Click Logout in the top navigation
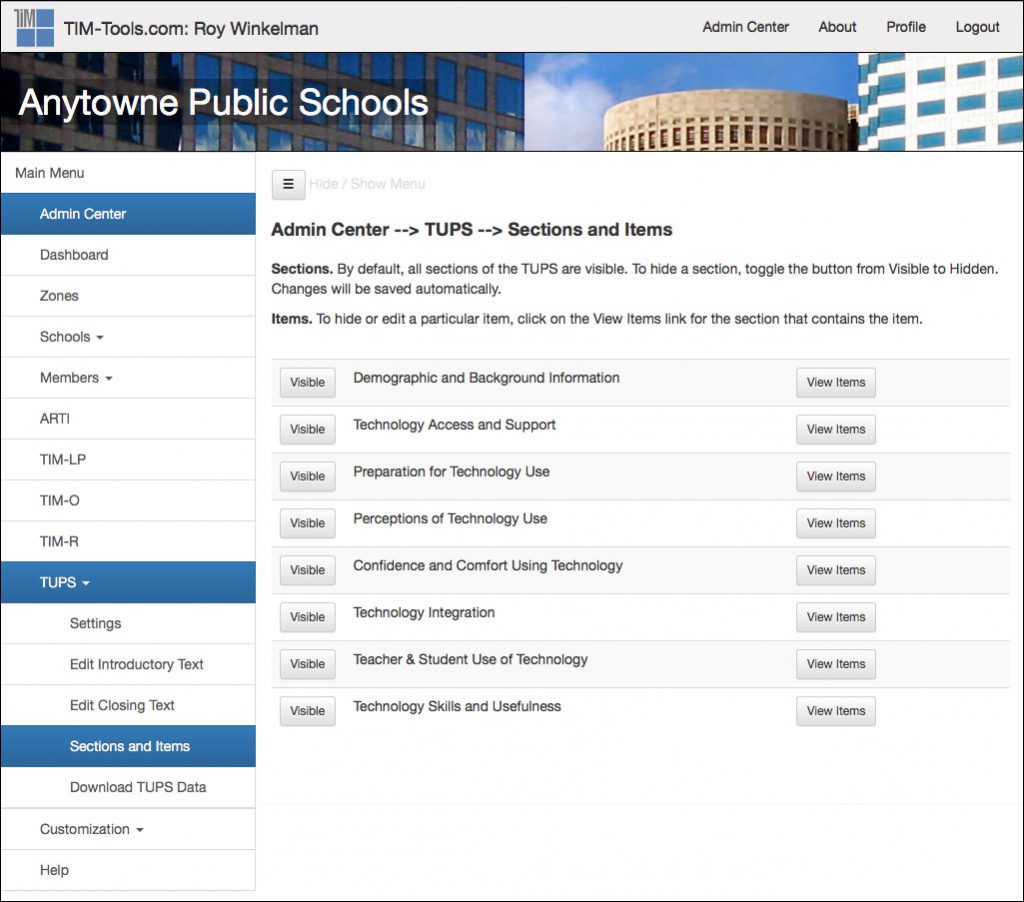The height and width of the screenshot is (902, 1024). pyautogui.click(x=978, y=27)
